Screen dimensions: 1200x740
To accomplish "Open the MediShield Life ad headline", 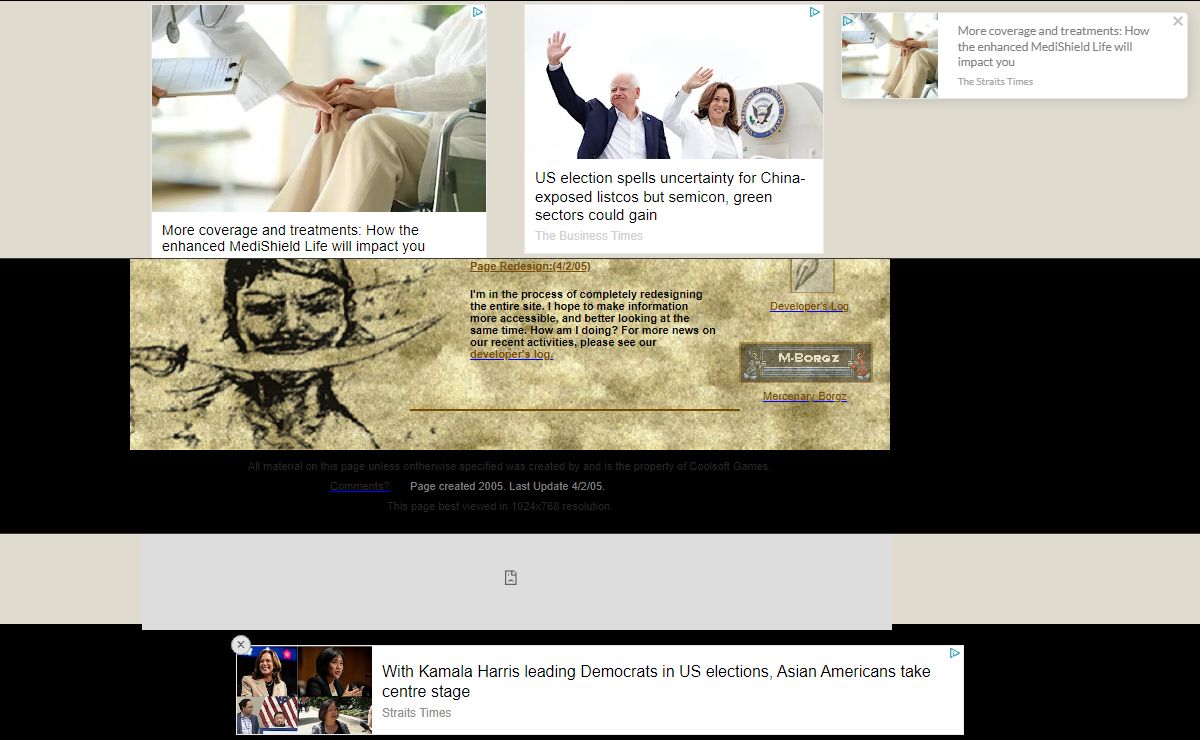I will tap(294, 238).
